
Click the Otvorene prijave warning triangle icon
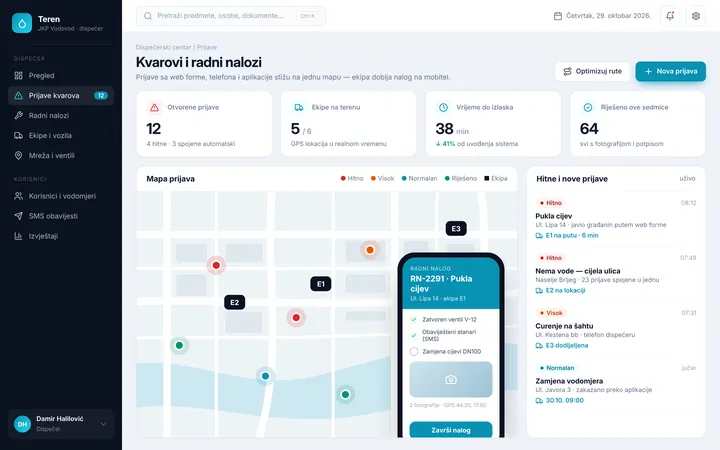(154, 107)
